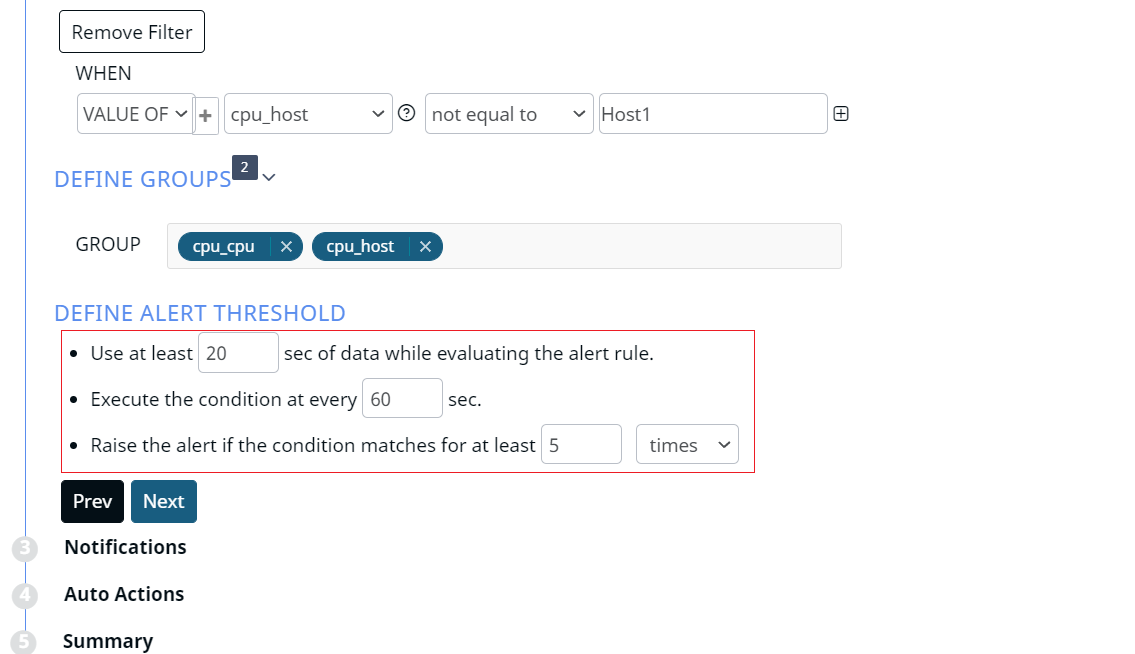Screen dimensions: 1135x654
Task: Click the Next button
Action: coord(164,501)
